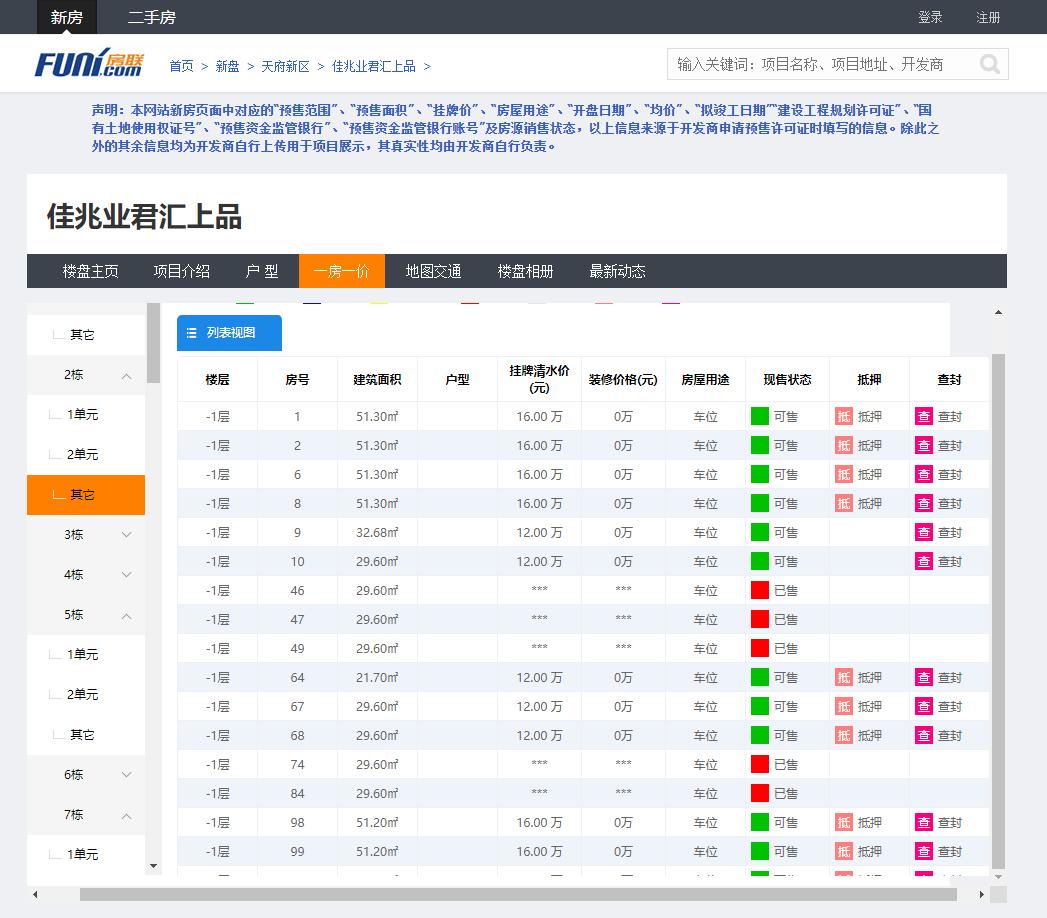Screen dimensions: 1047x918
Task: Click the 登录 link
Action: click(930, 17)
